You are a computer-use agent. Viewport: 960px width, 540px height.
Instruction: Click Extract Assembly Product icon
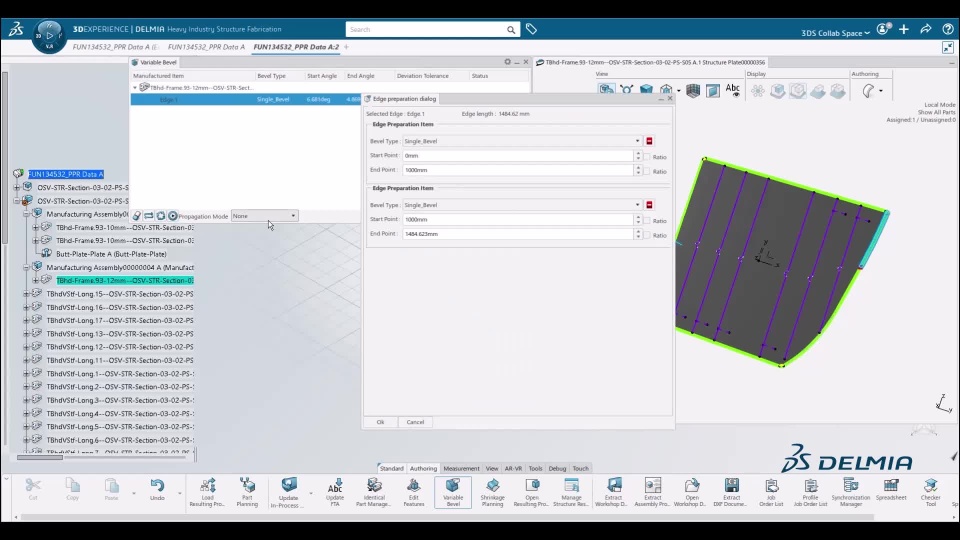[x=653, y=492]
